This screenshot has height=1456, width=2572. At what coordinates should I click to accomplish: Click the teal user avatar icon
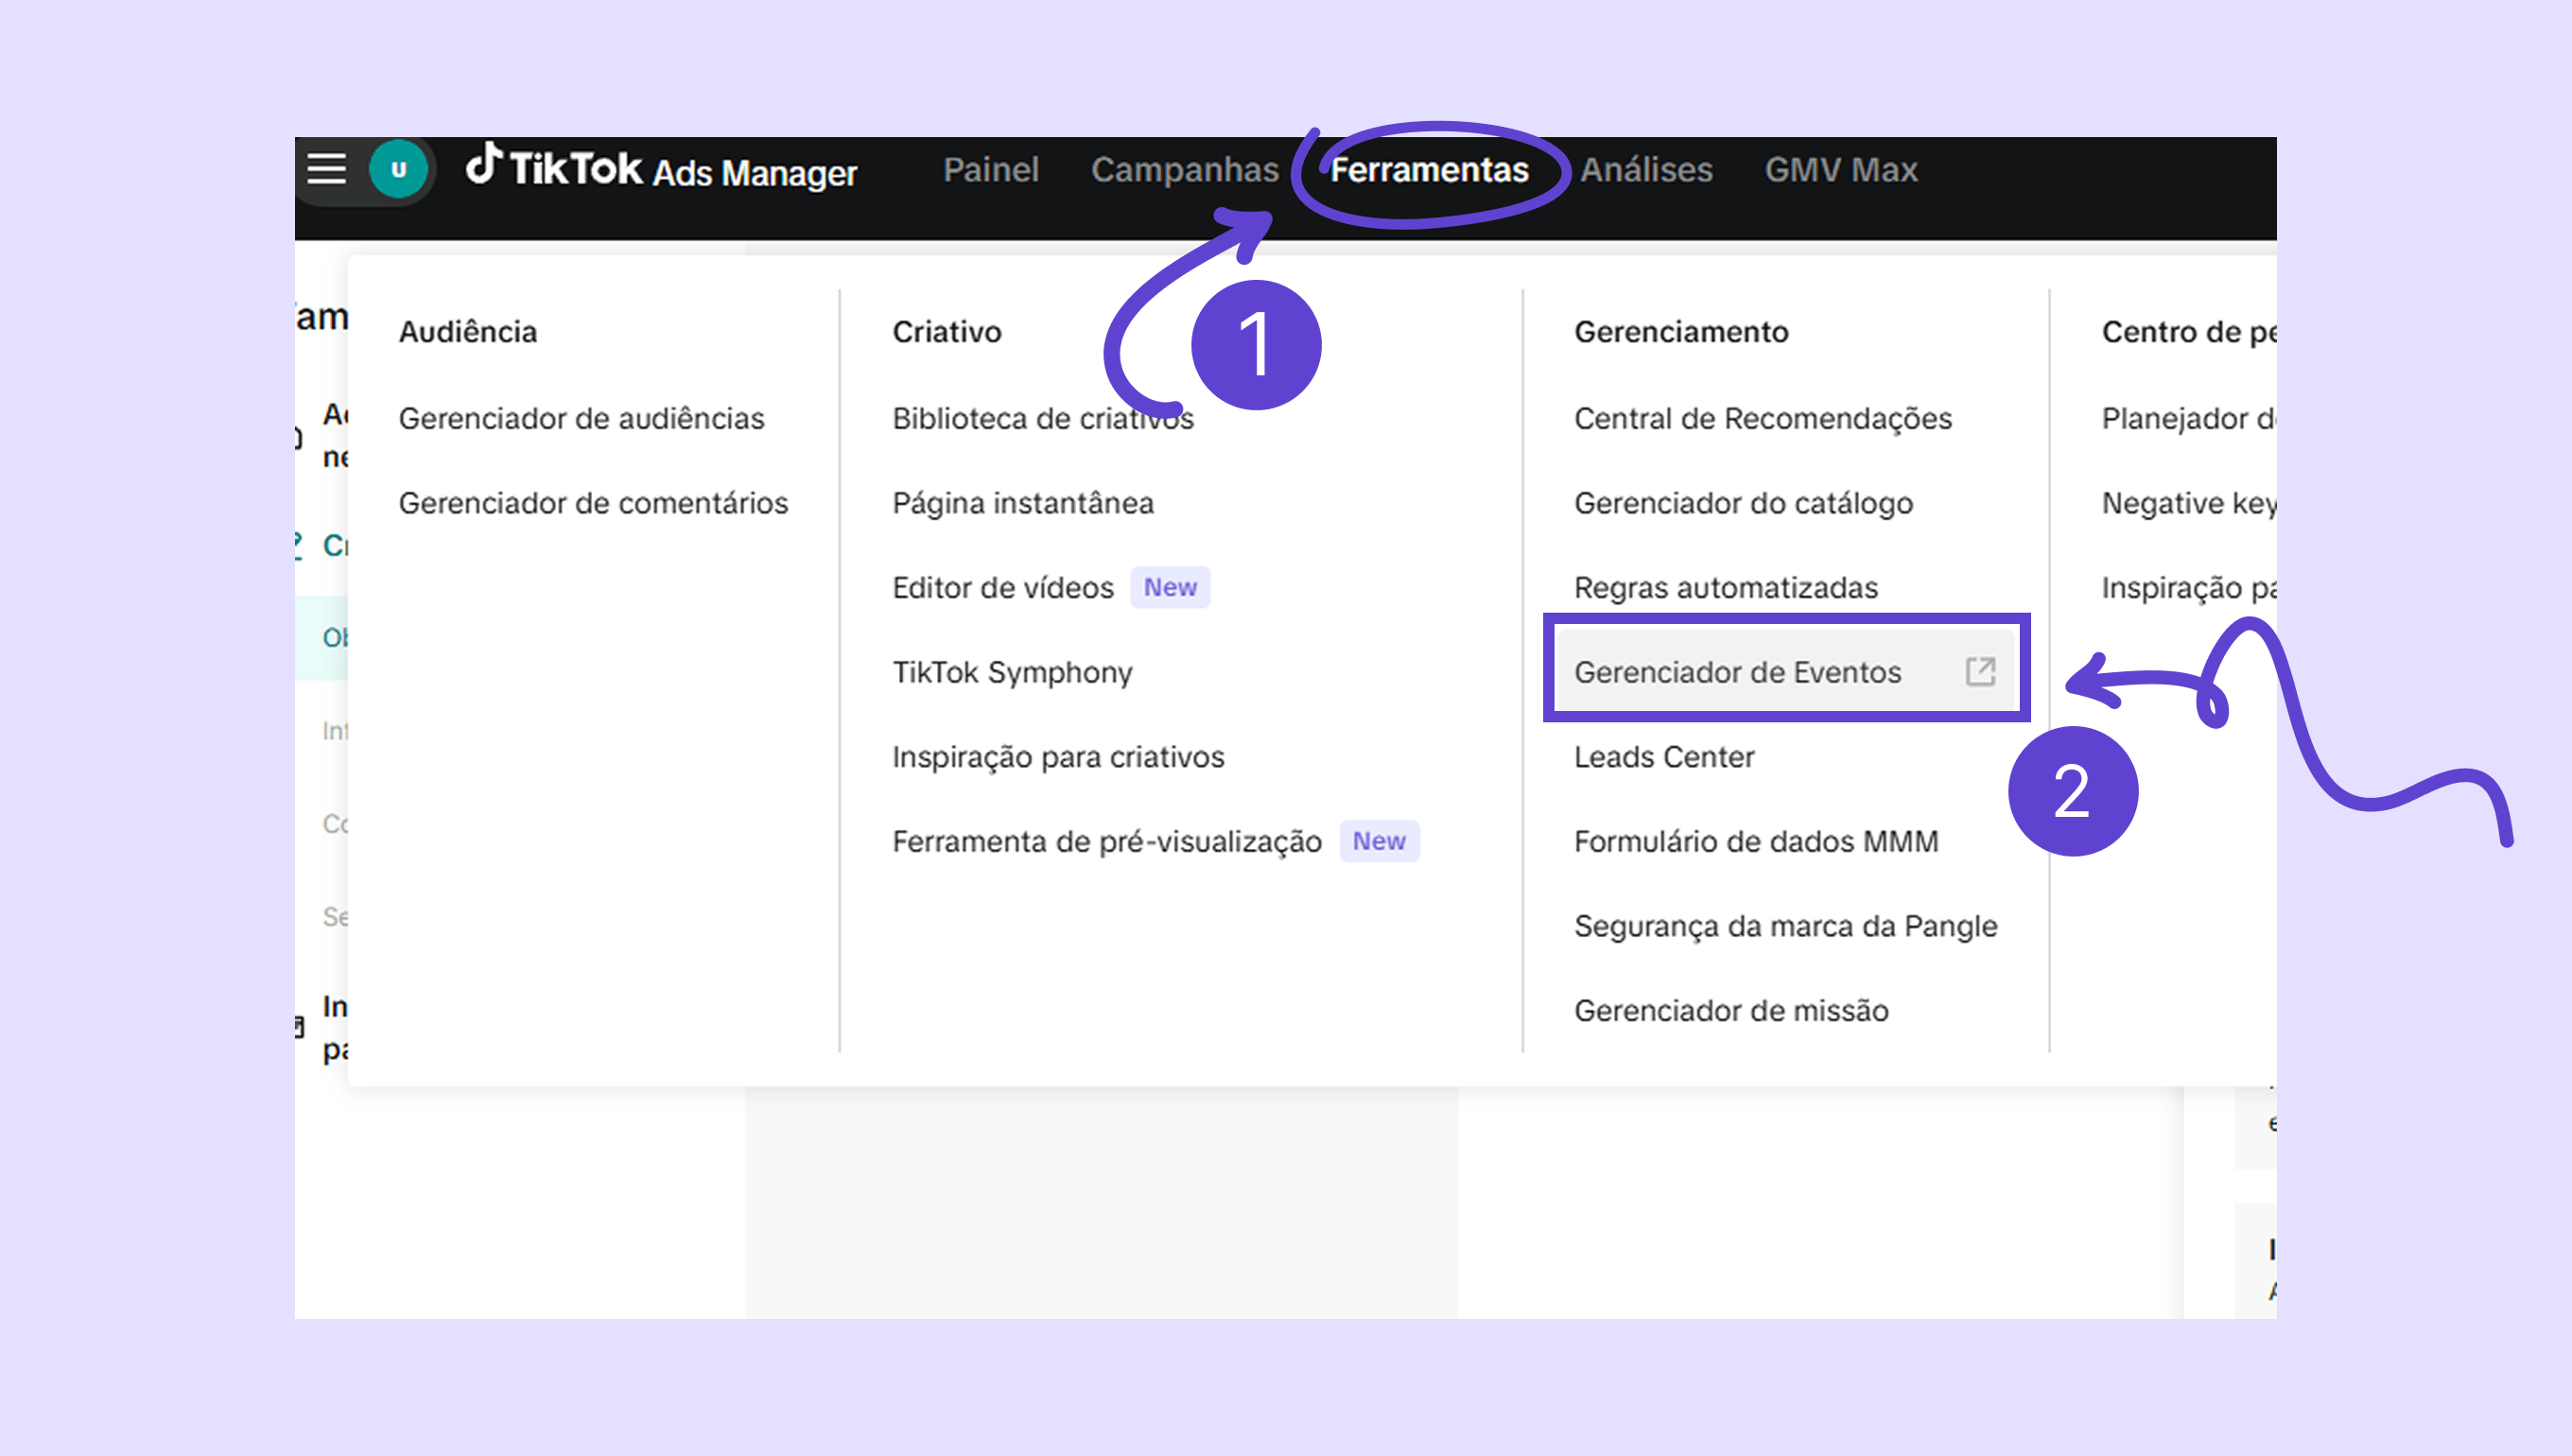coord(398,169)
